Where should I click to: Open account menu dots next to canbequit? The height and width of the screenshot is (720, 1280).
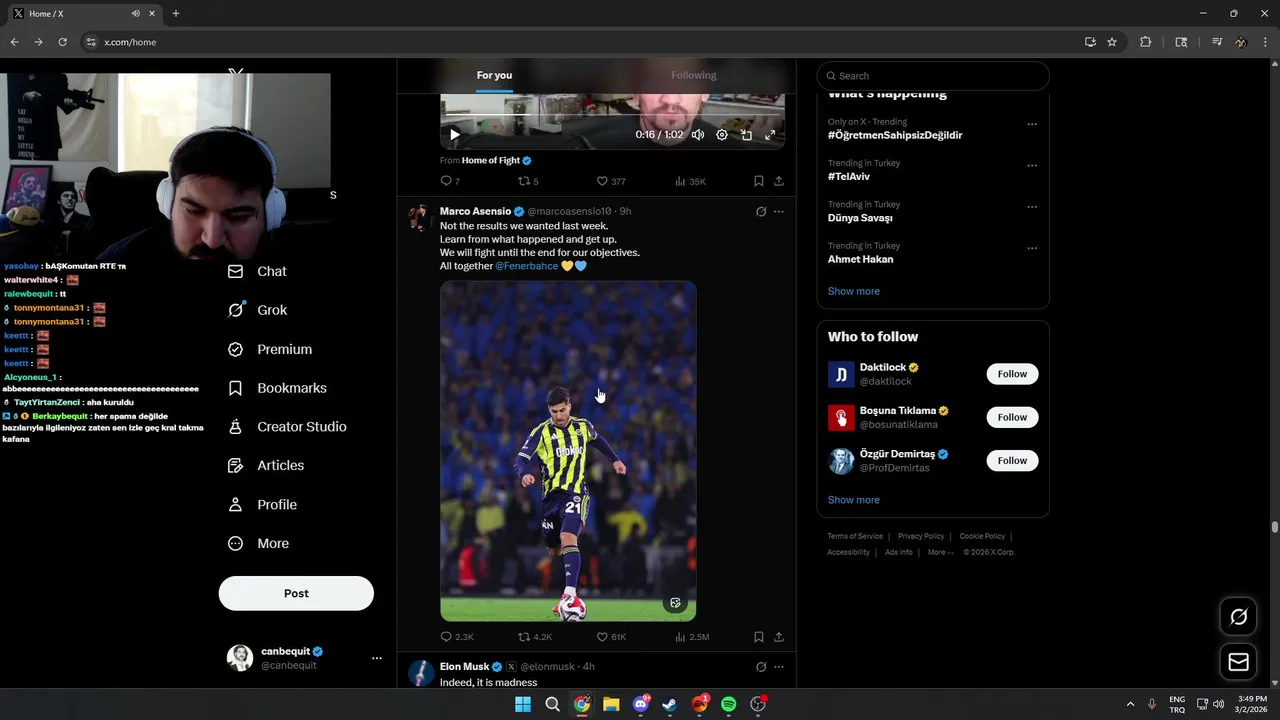click(377, 658)
